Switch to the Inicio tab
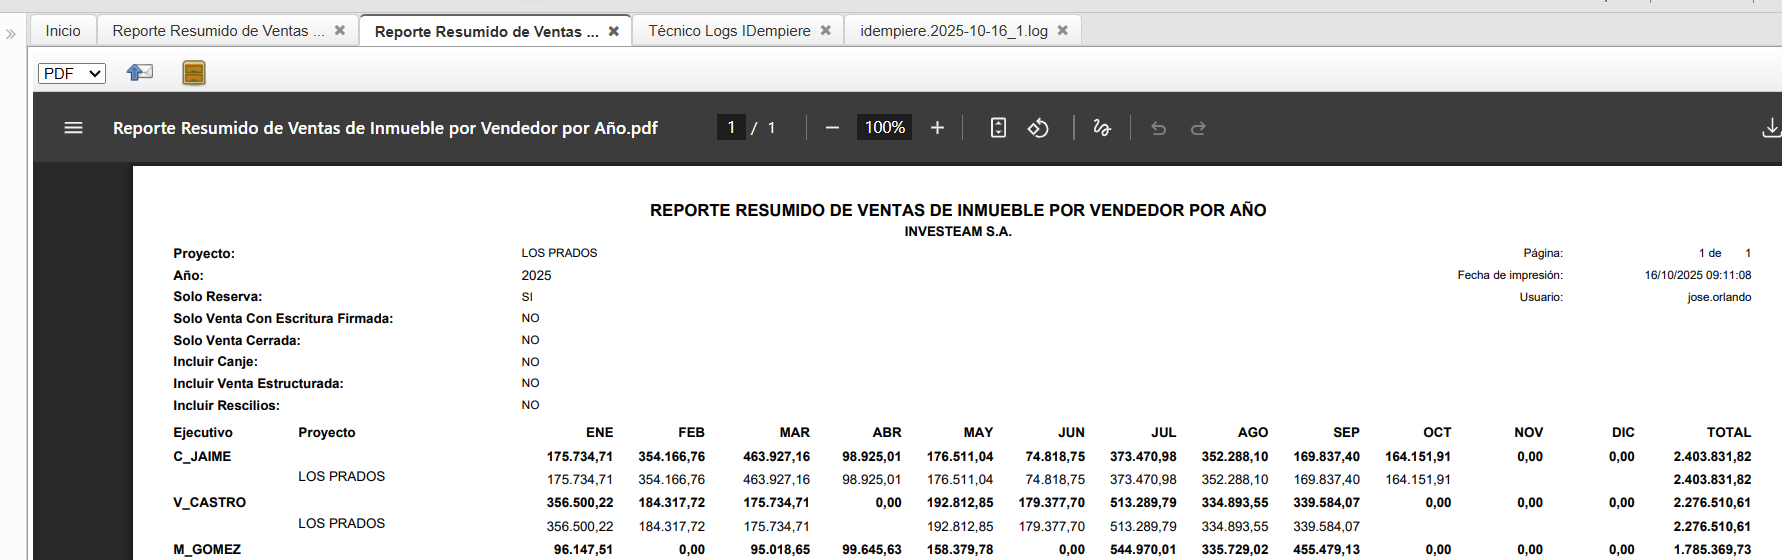The width and height of the screenshot is (1782, 560). 63,31
